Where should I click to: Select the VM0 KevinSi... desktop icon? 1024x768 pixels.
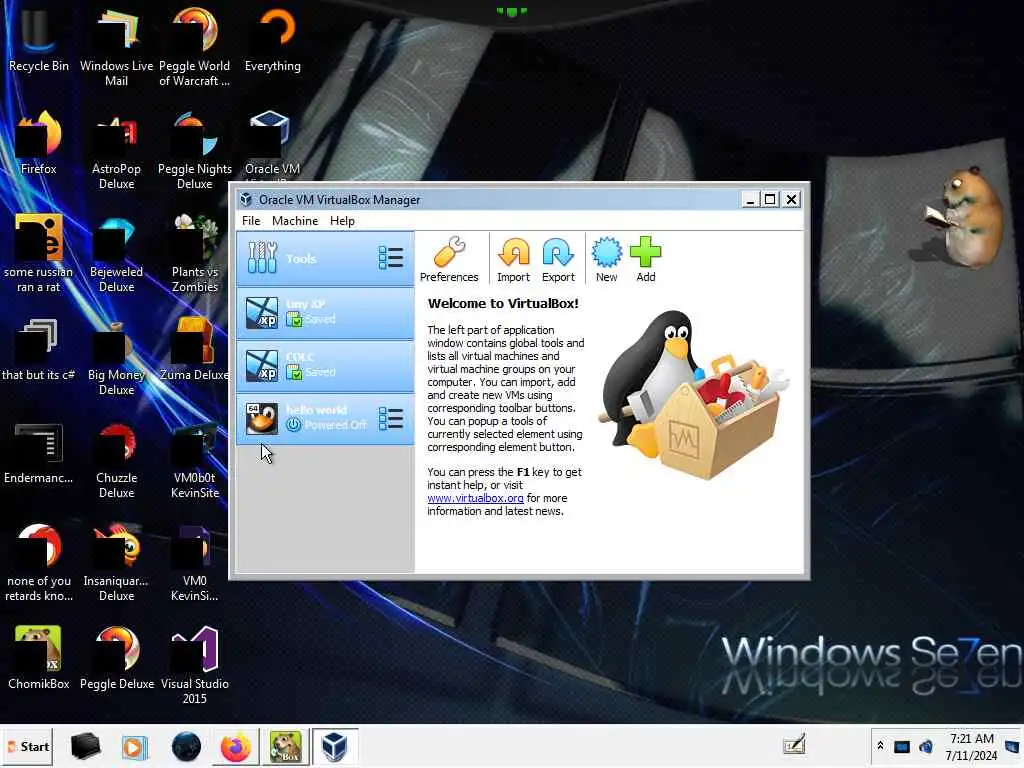coord(195,563)
